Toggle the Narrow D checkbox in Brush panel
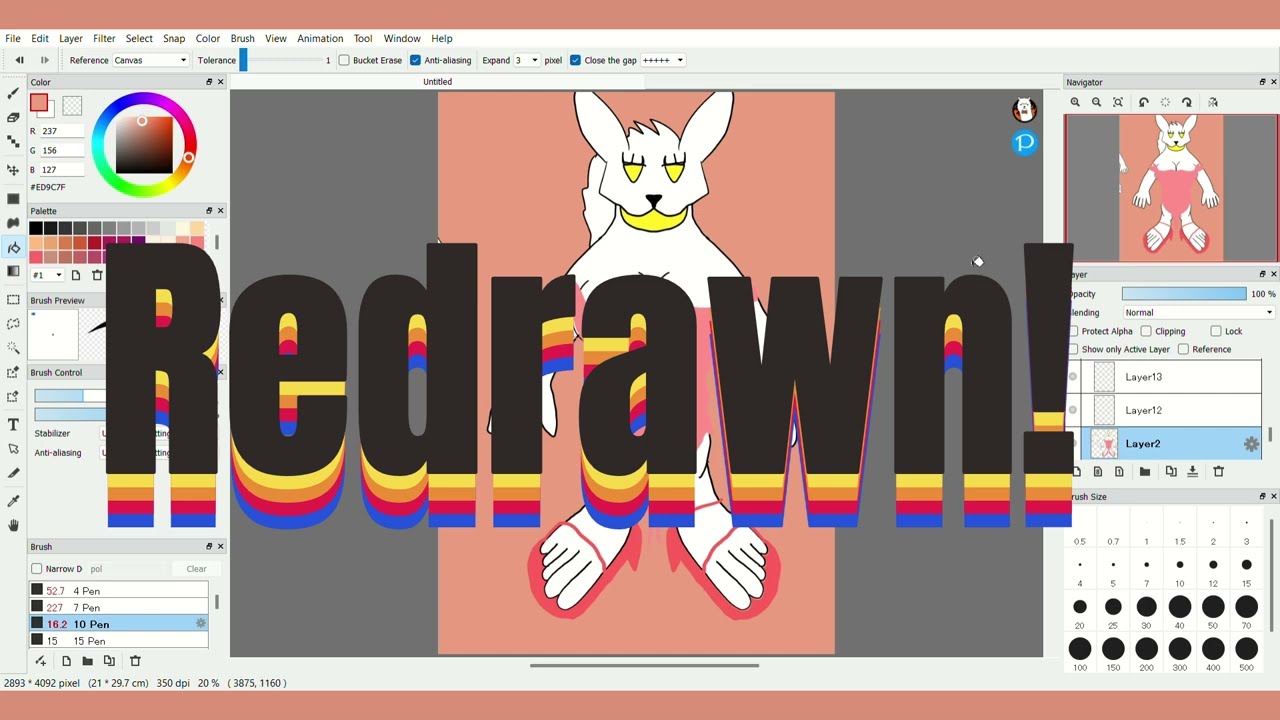 [37, 569]
